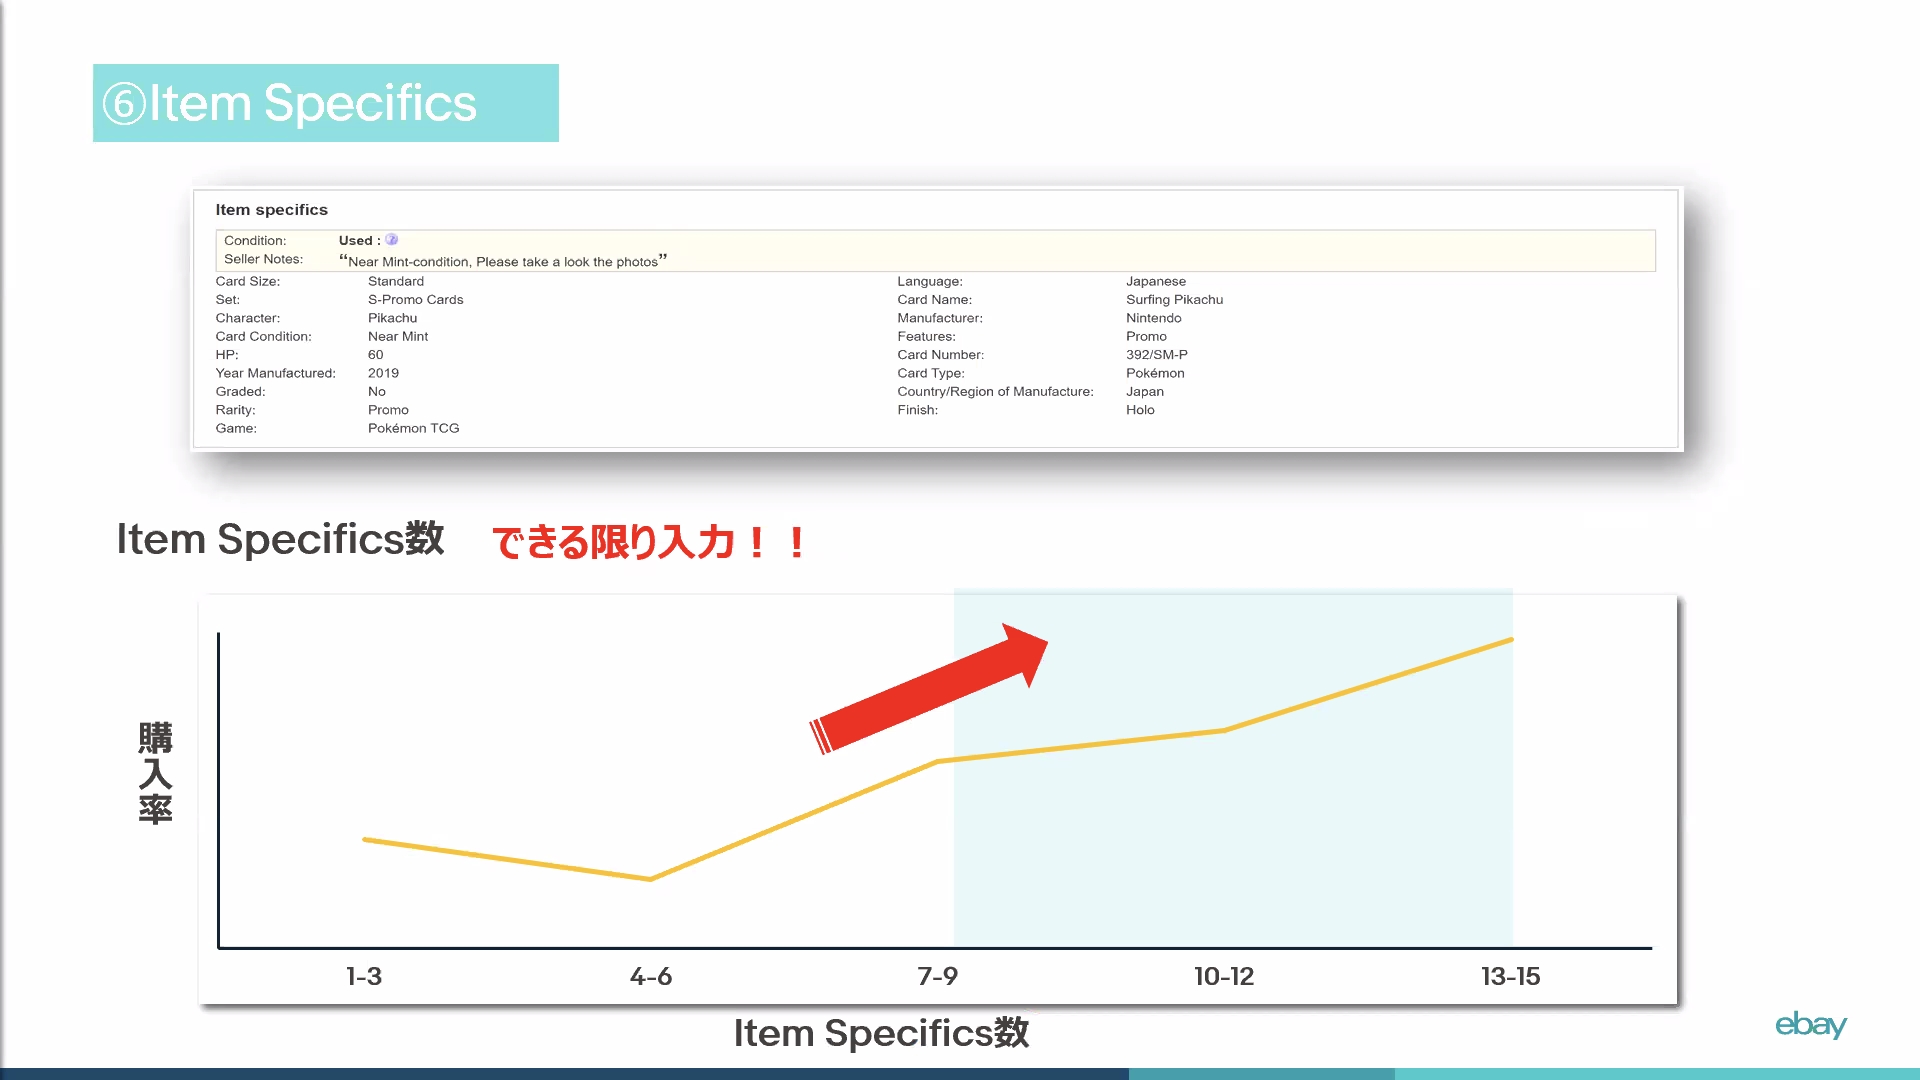Click the 4-6 axis label

[x=651, y=976]
